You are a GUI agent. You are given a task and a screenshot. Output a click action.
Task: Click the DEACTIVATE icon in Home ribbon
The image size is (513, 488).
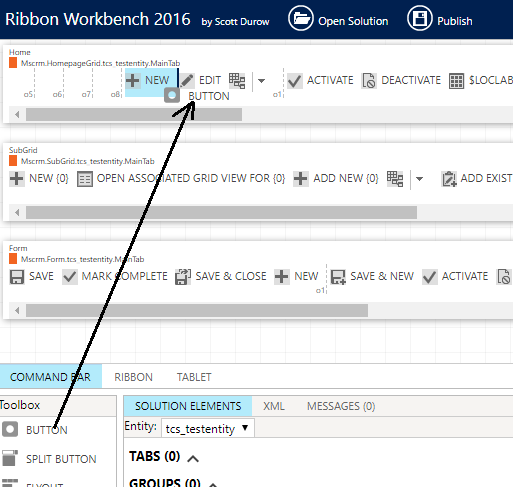click(x=369, y=81)
